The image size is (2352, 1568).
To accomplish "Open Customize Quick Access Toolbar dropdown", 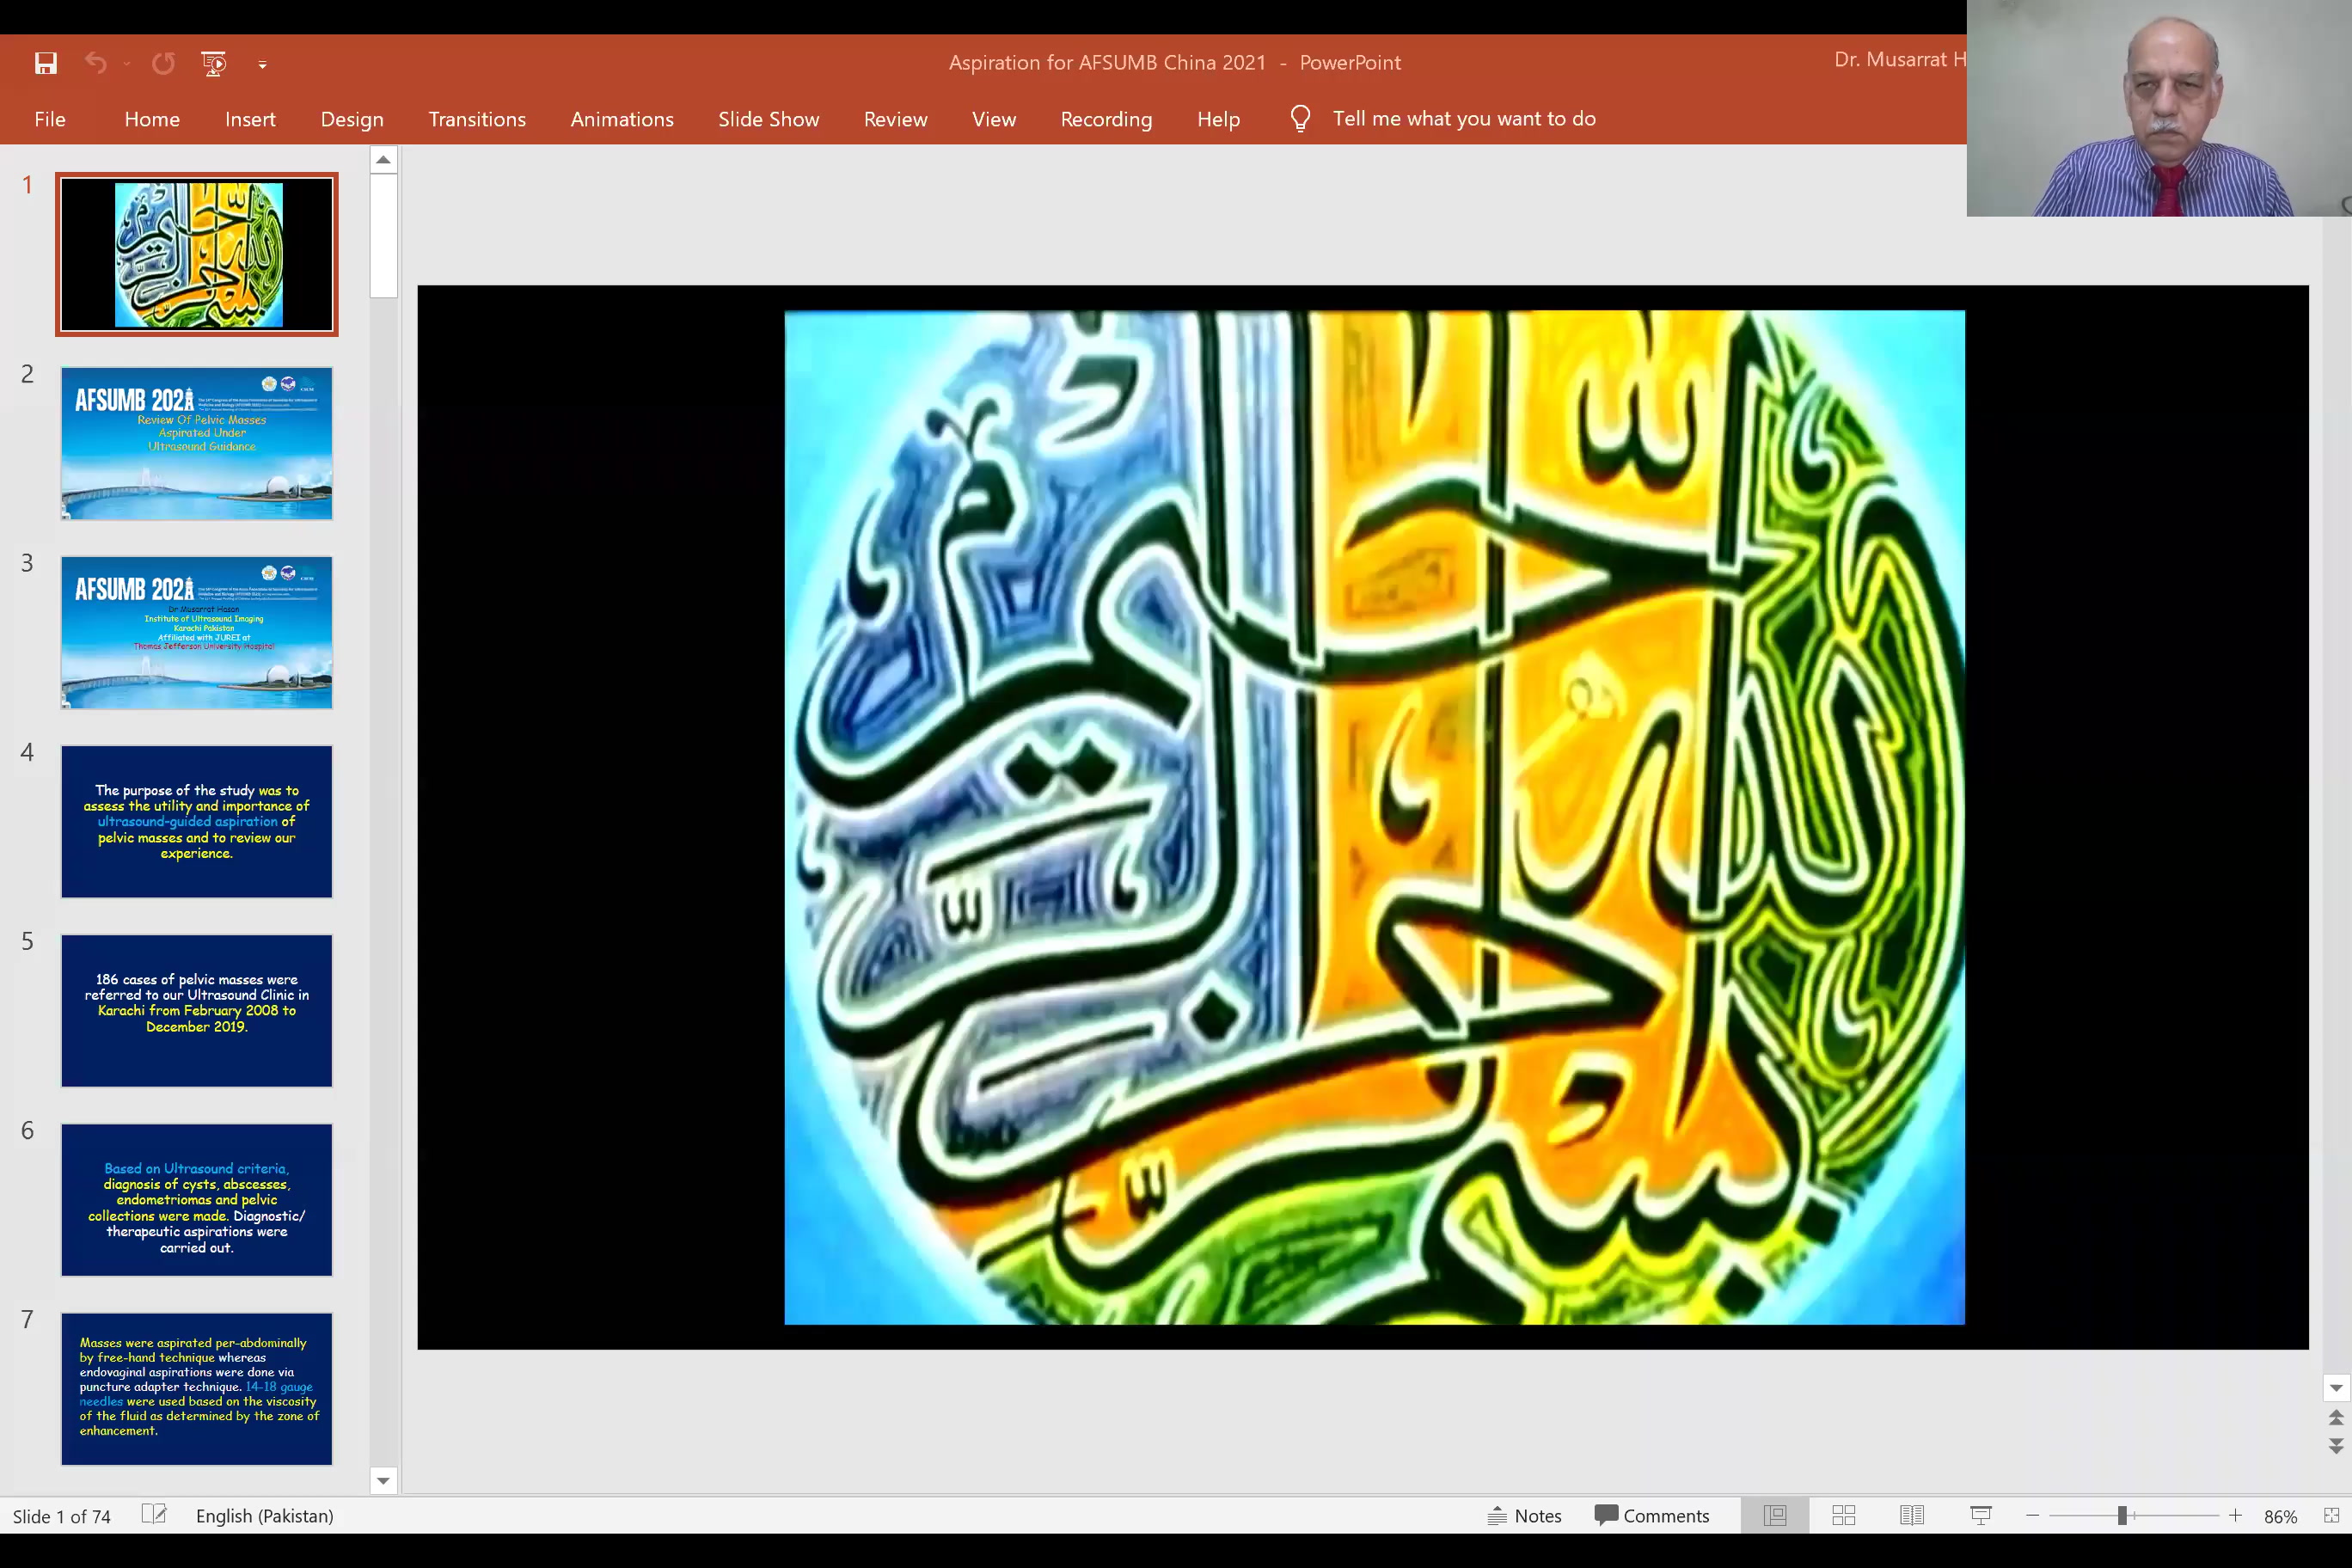I will tap(262, 65).
